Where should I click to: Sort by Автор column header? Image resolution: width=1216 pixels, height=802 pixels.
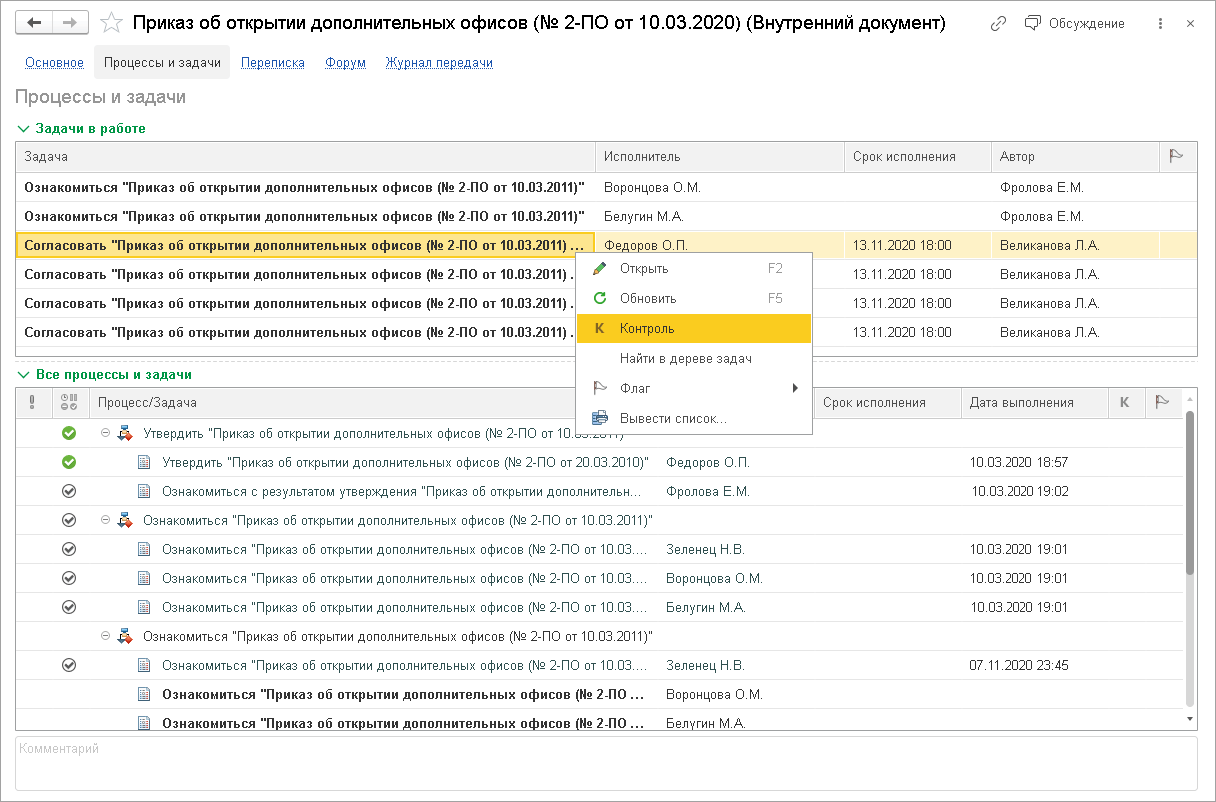point(1076,156)
